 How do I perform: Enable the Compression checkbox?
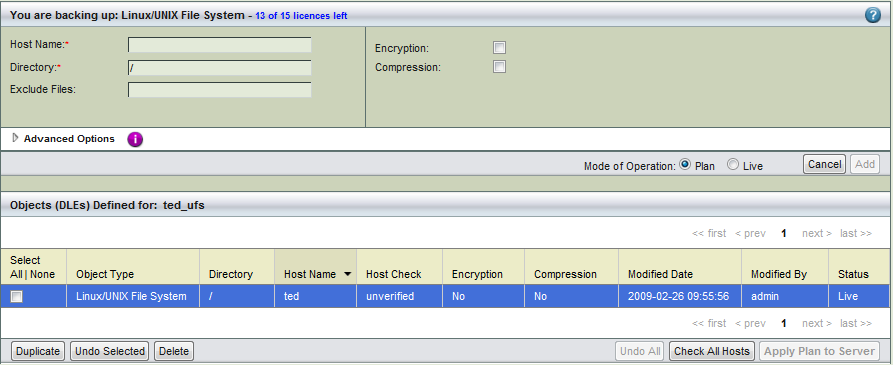[499, 67]
